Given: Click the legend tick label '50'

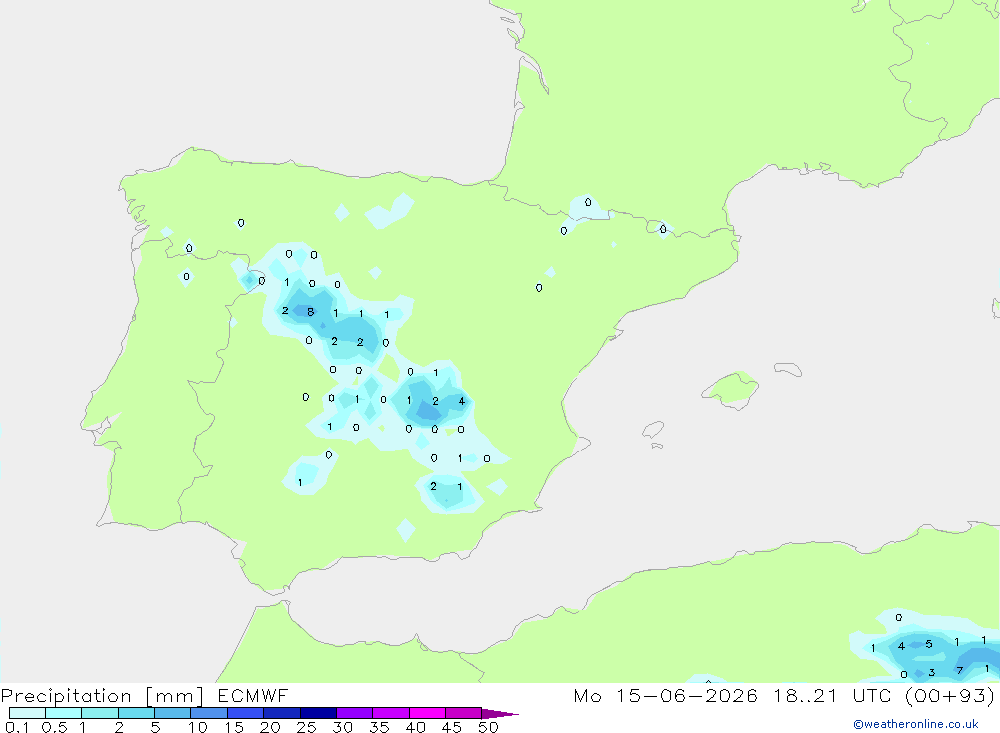Looking at the screenshot, I should [x=489, y=727].
